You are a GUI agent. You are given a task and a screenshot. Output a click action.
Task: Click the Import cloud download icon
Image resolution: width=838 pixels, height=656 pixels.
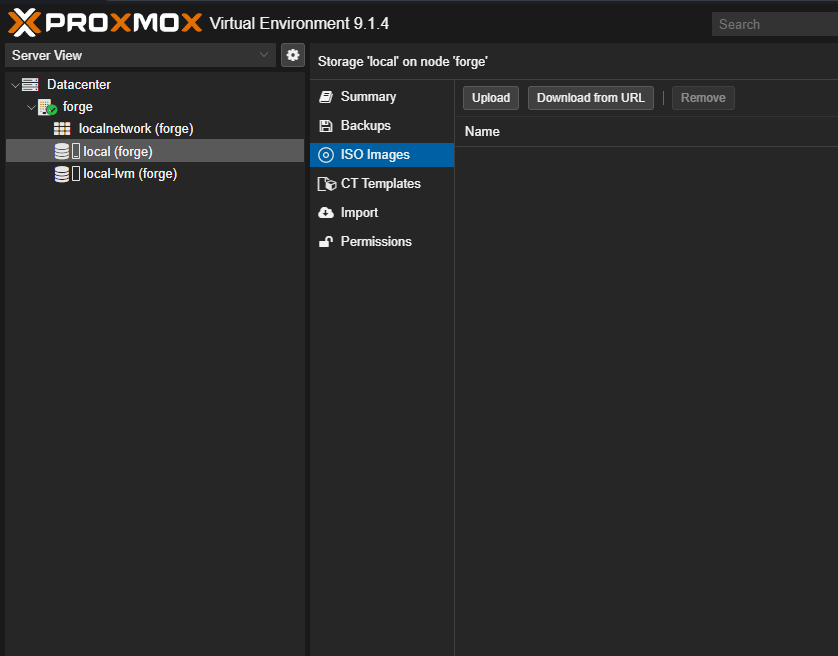[325, 213]
